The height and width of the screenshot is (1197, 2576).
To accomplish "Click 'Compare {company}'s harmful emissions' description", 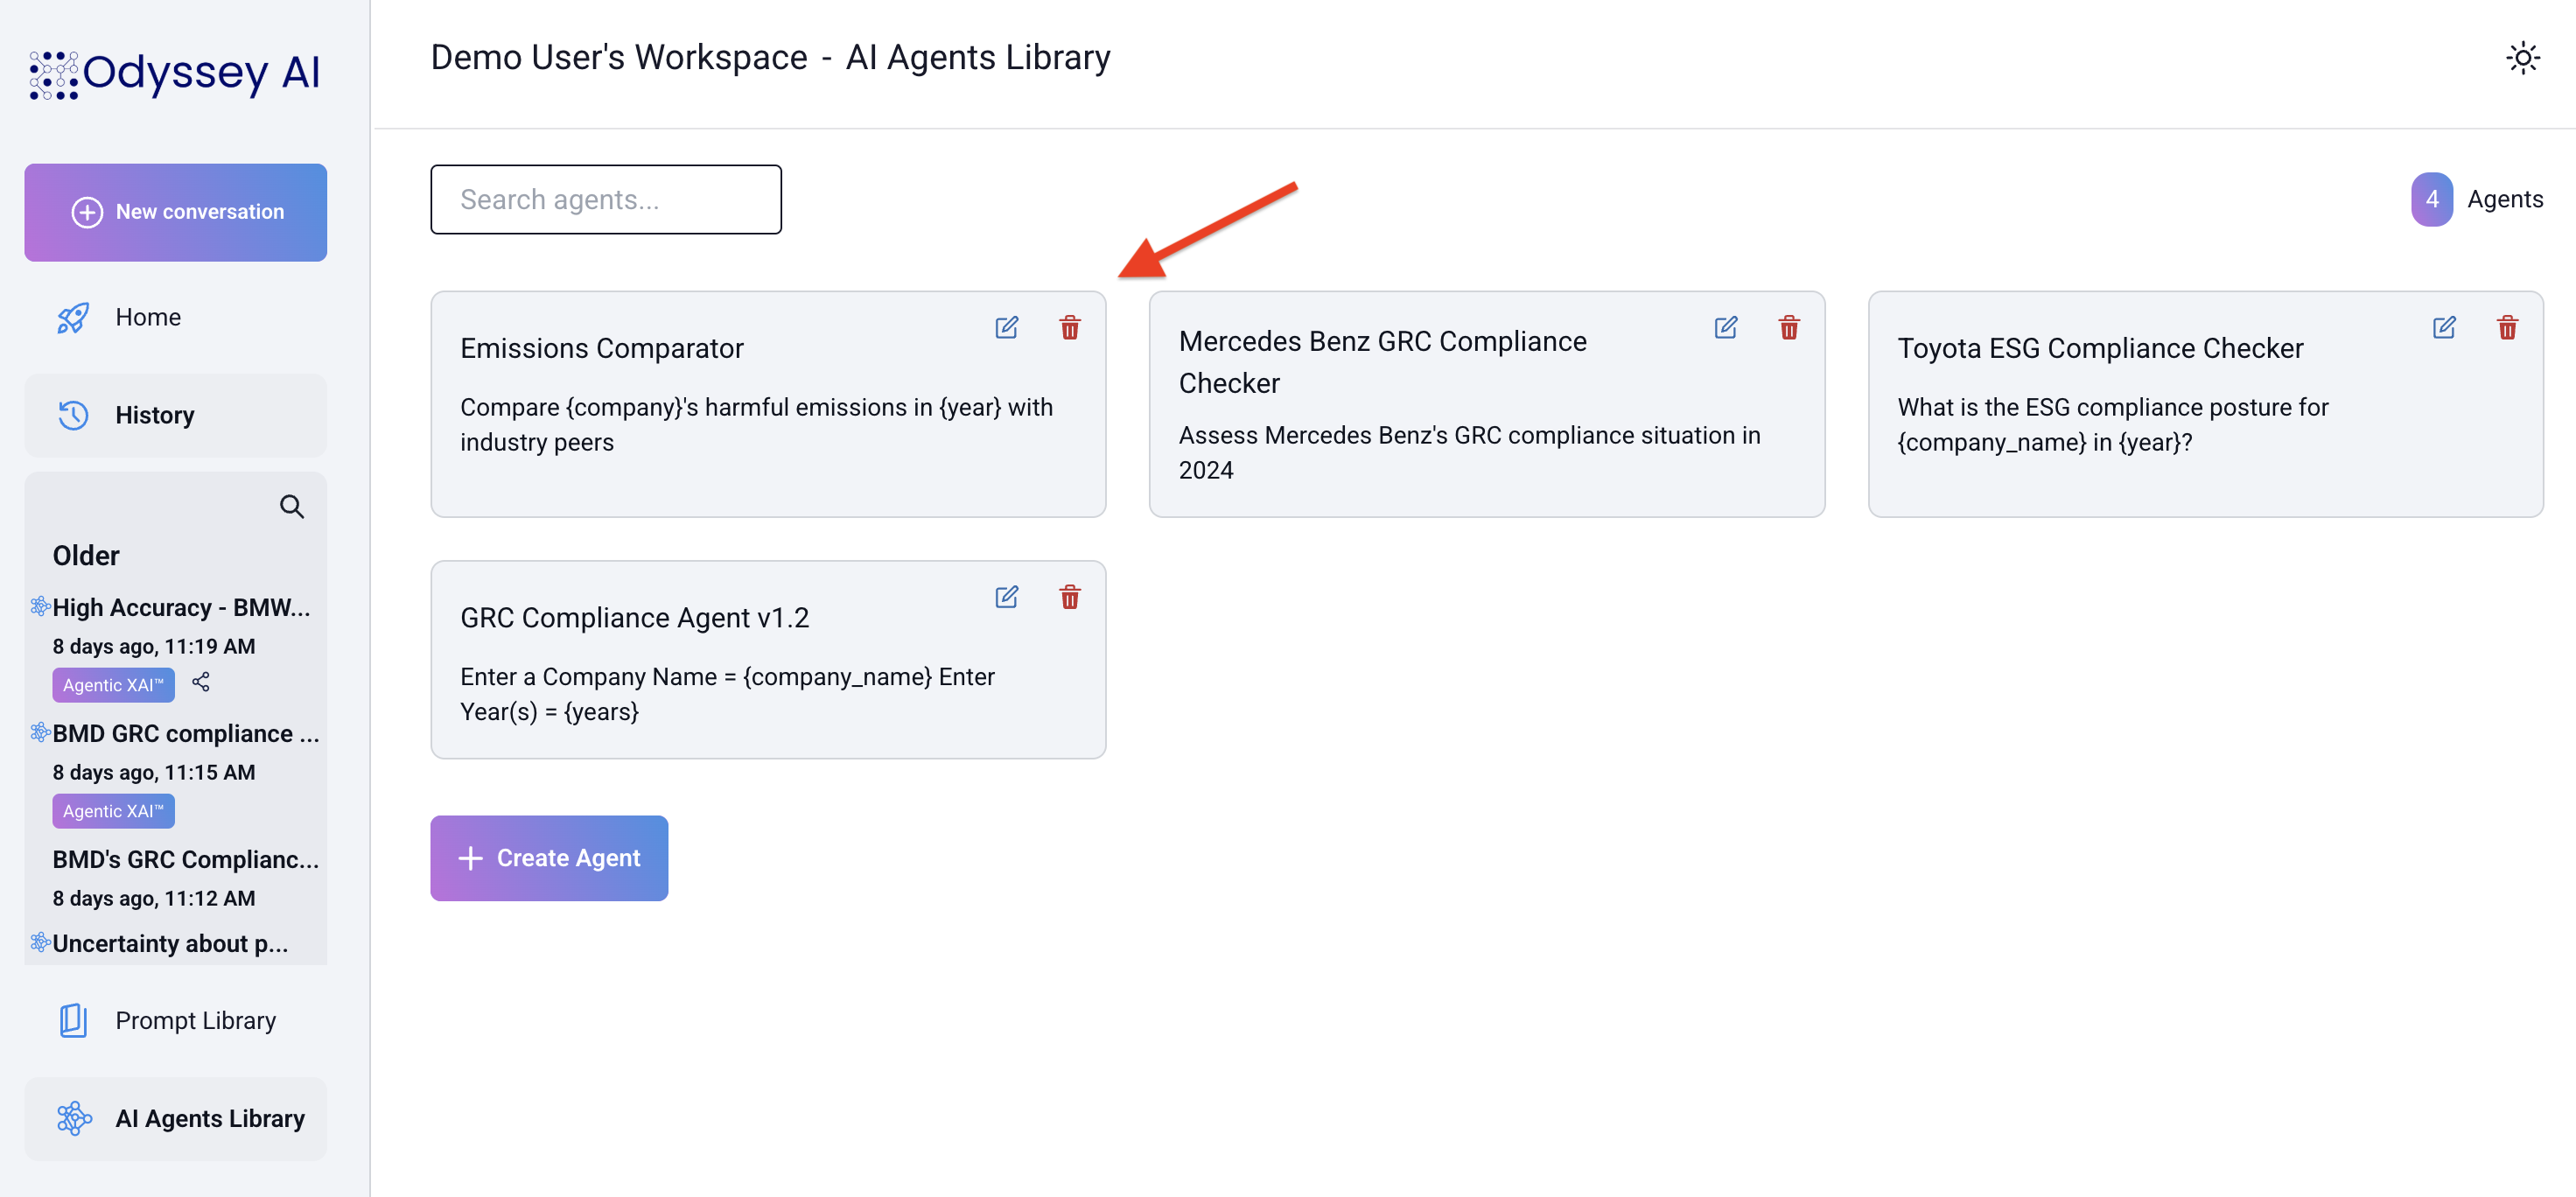I will coord(757,425).
